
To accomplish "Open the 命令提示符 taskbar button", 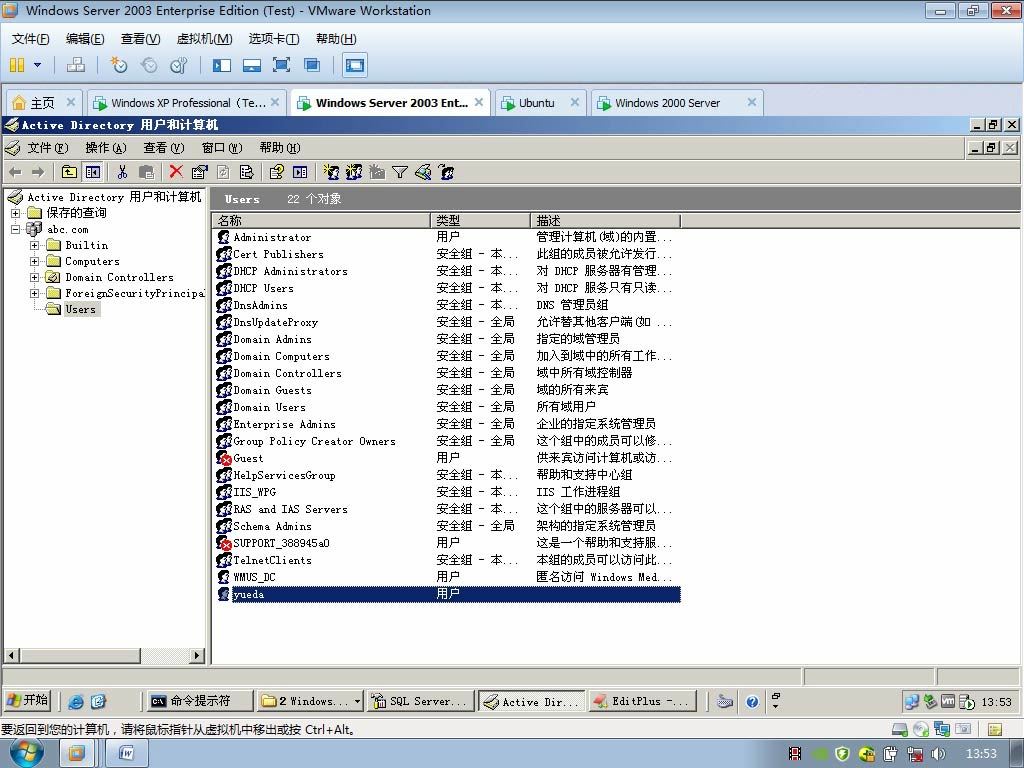I will click(199, 701).
